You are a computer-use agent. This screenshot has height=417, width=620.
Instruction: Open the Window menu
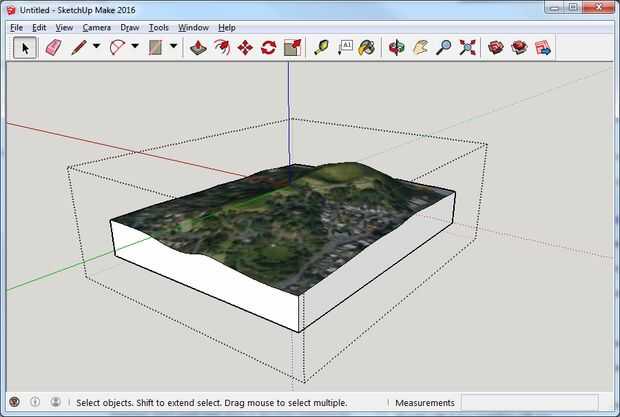[x=193, y=28]
